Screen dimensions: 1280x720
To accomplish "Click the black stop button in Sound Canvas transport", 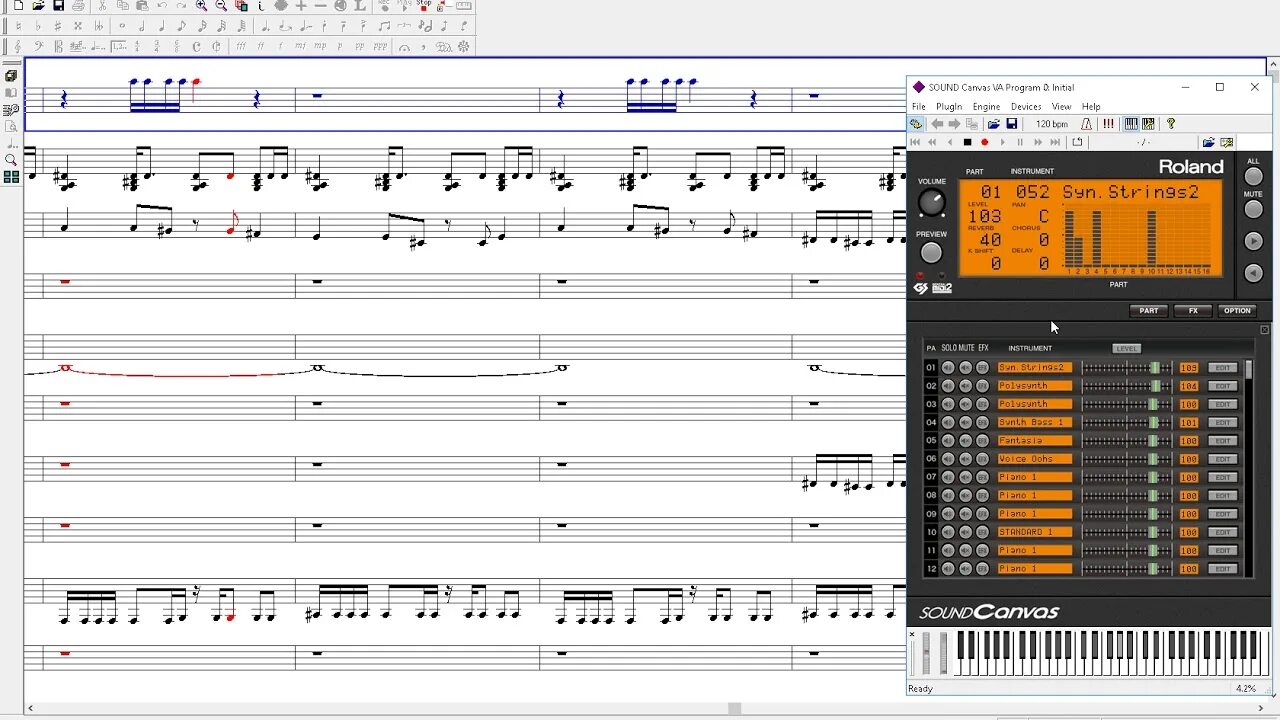I will click(x=967, y=142).
